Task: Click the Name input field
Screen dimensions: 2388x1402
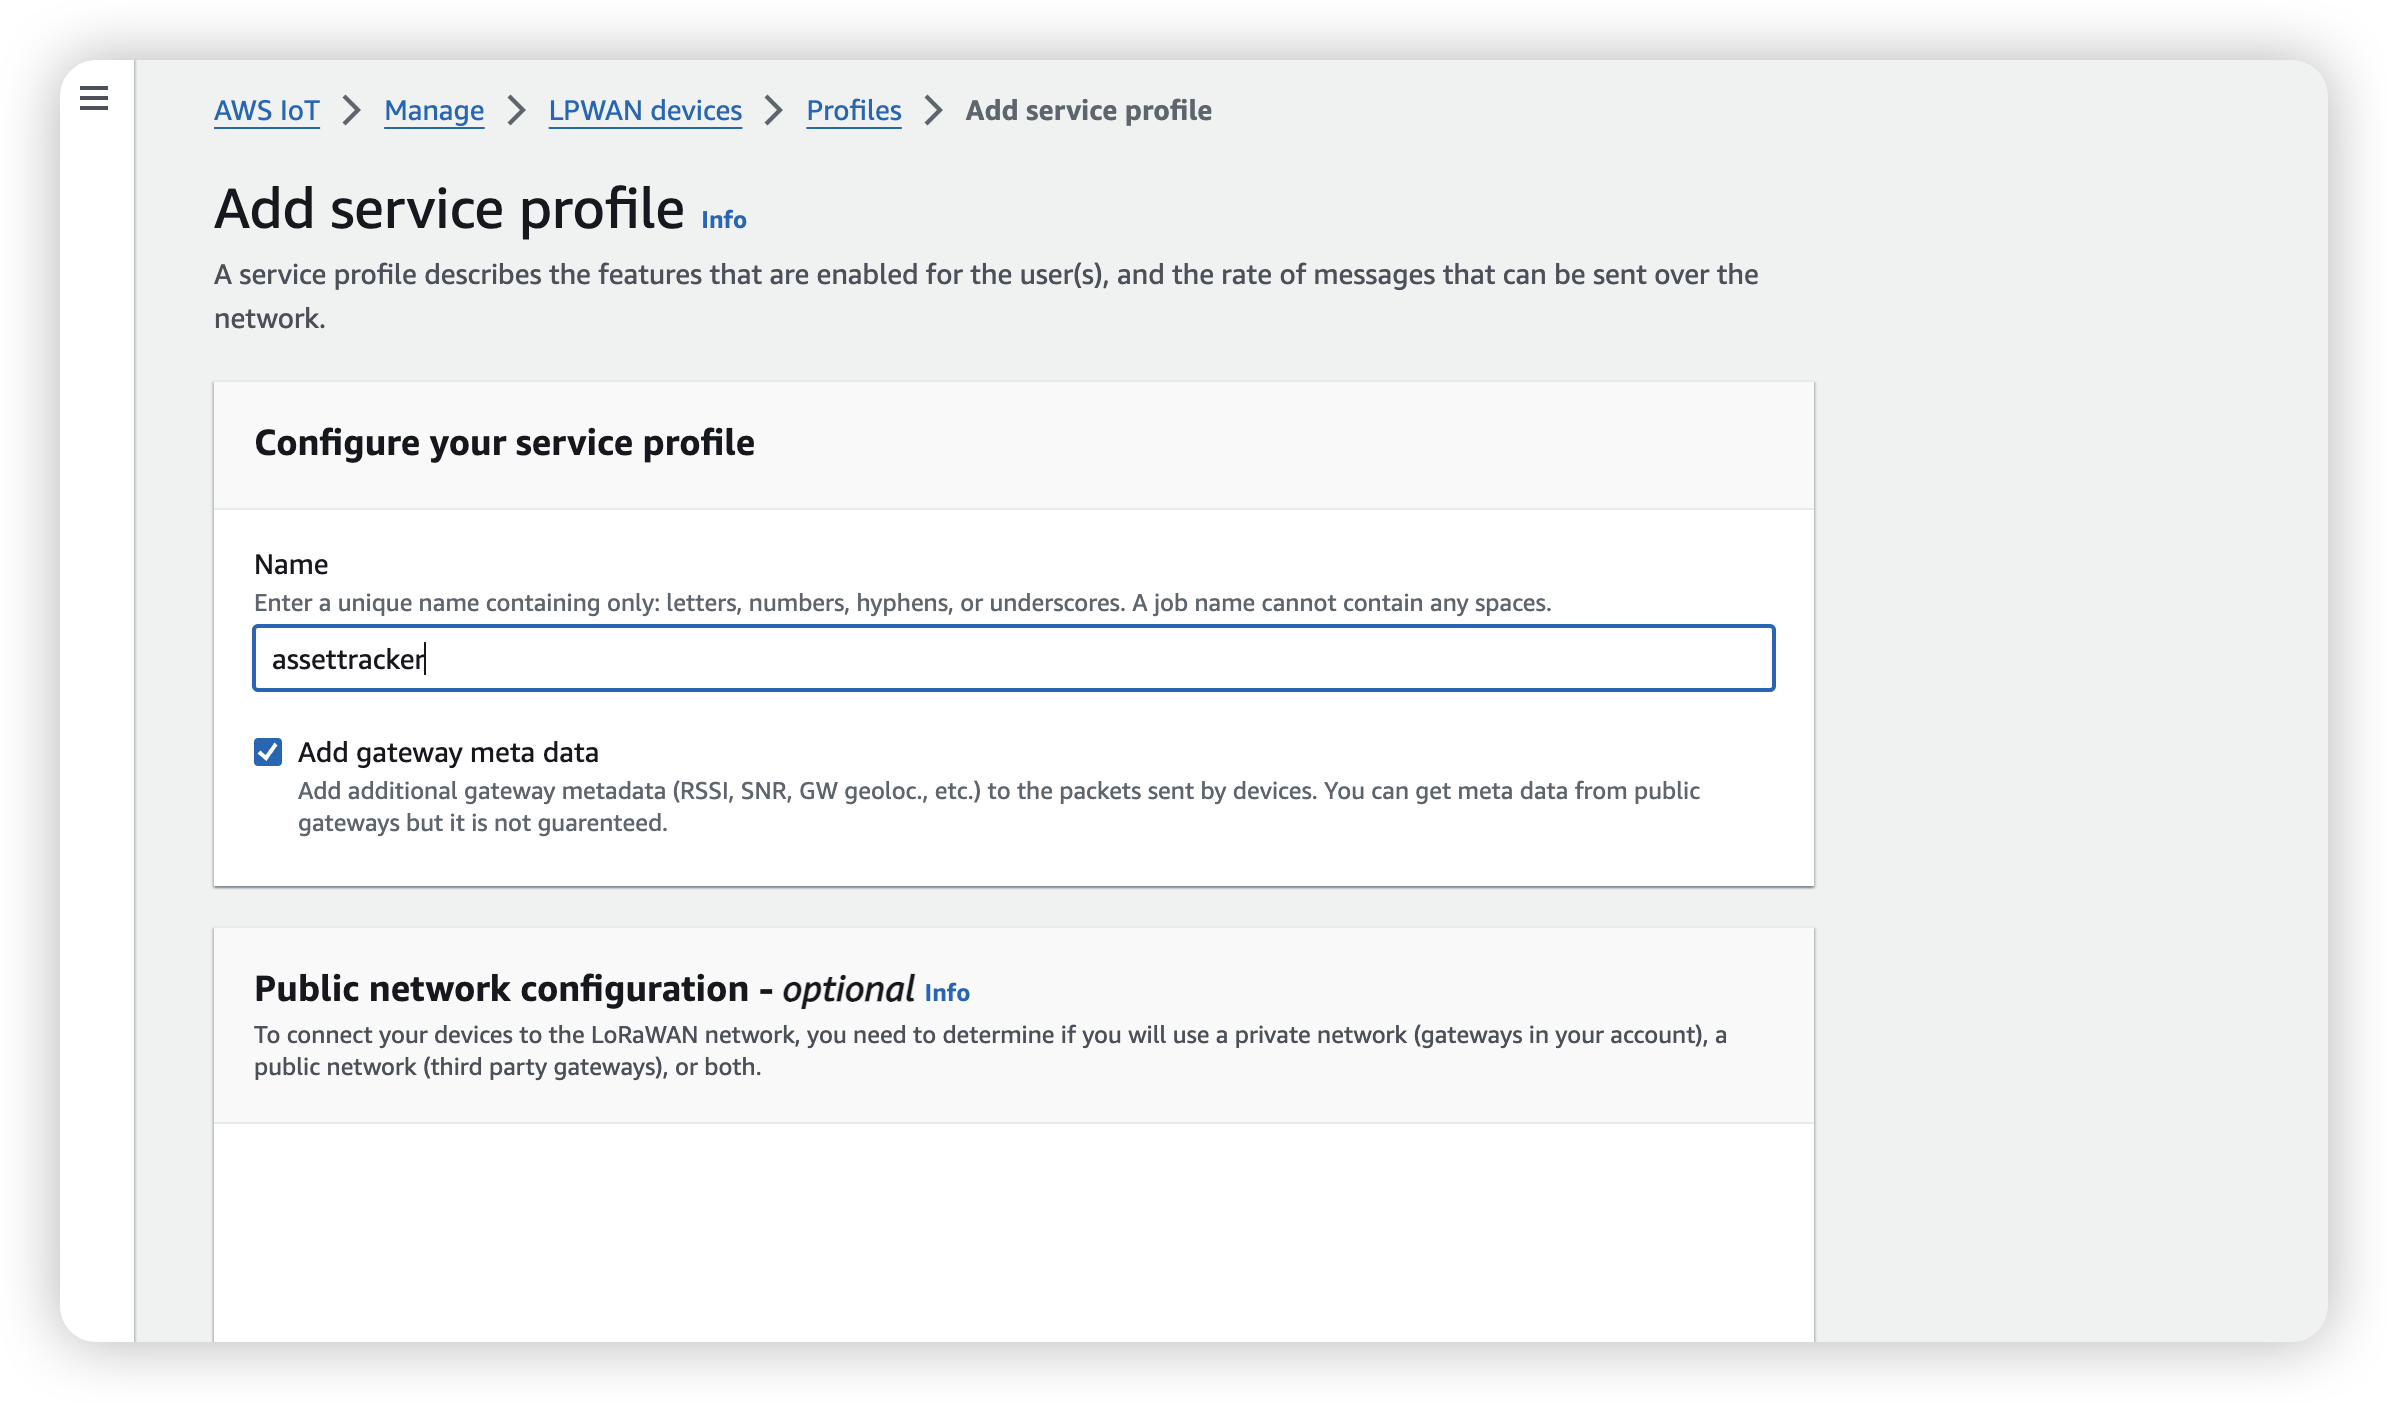Action: pos(1014,658)
